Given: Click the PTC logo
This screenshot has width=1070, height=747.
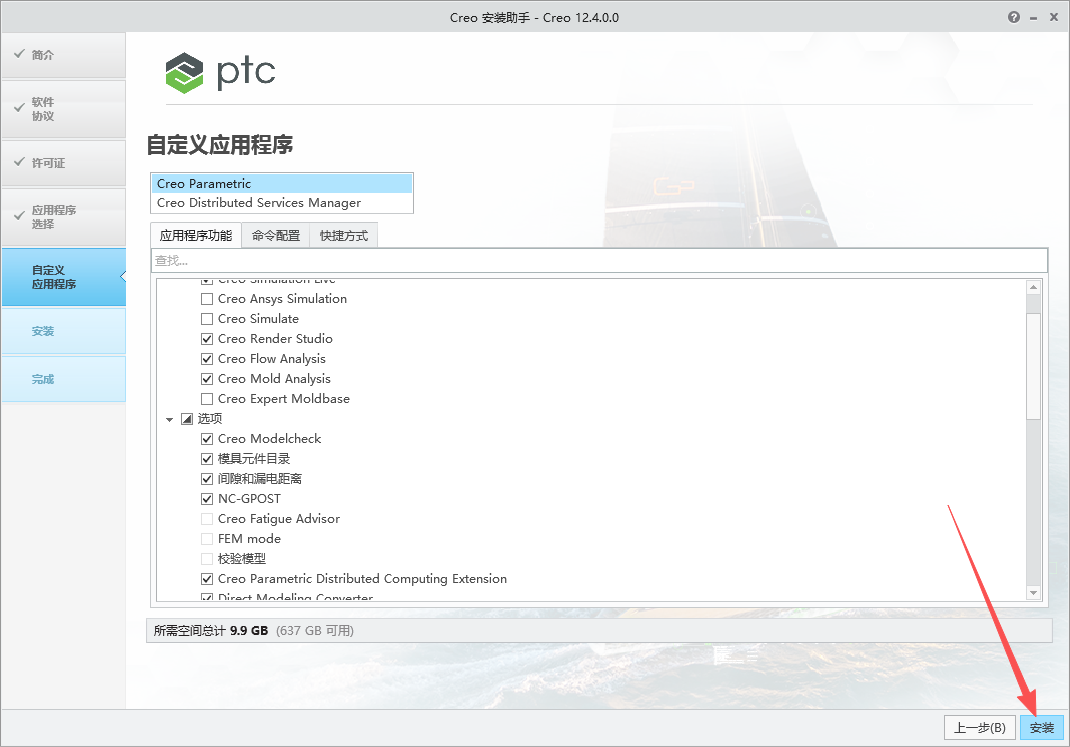Looking at the screenshot, I should click(x=220, y=72).
